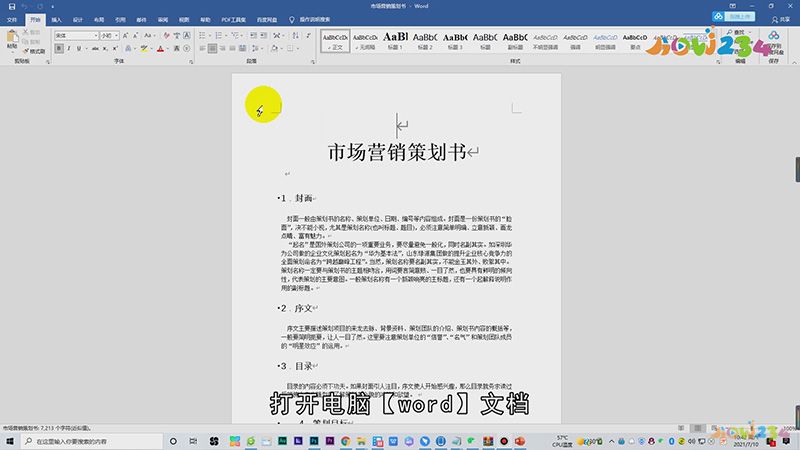Toggle Subscript formatting
This screenshot has width=800, height=450.
point(105,48)
